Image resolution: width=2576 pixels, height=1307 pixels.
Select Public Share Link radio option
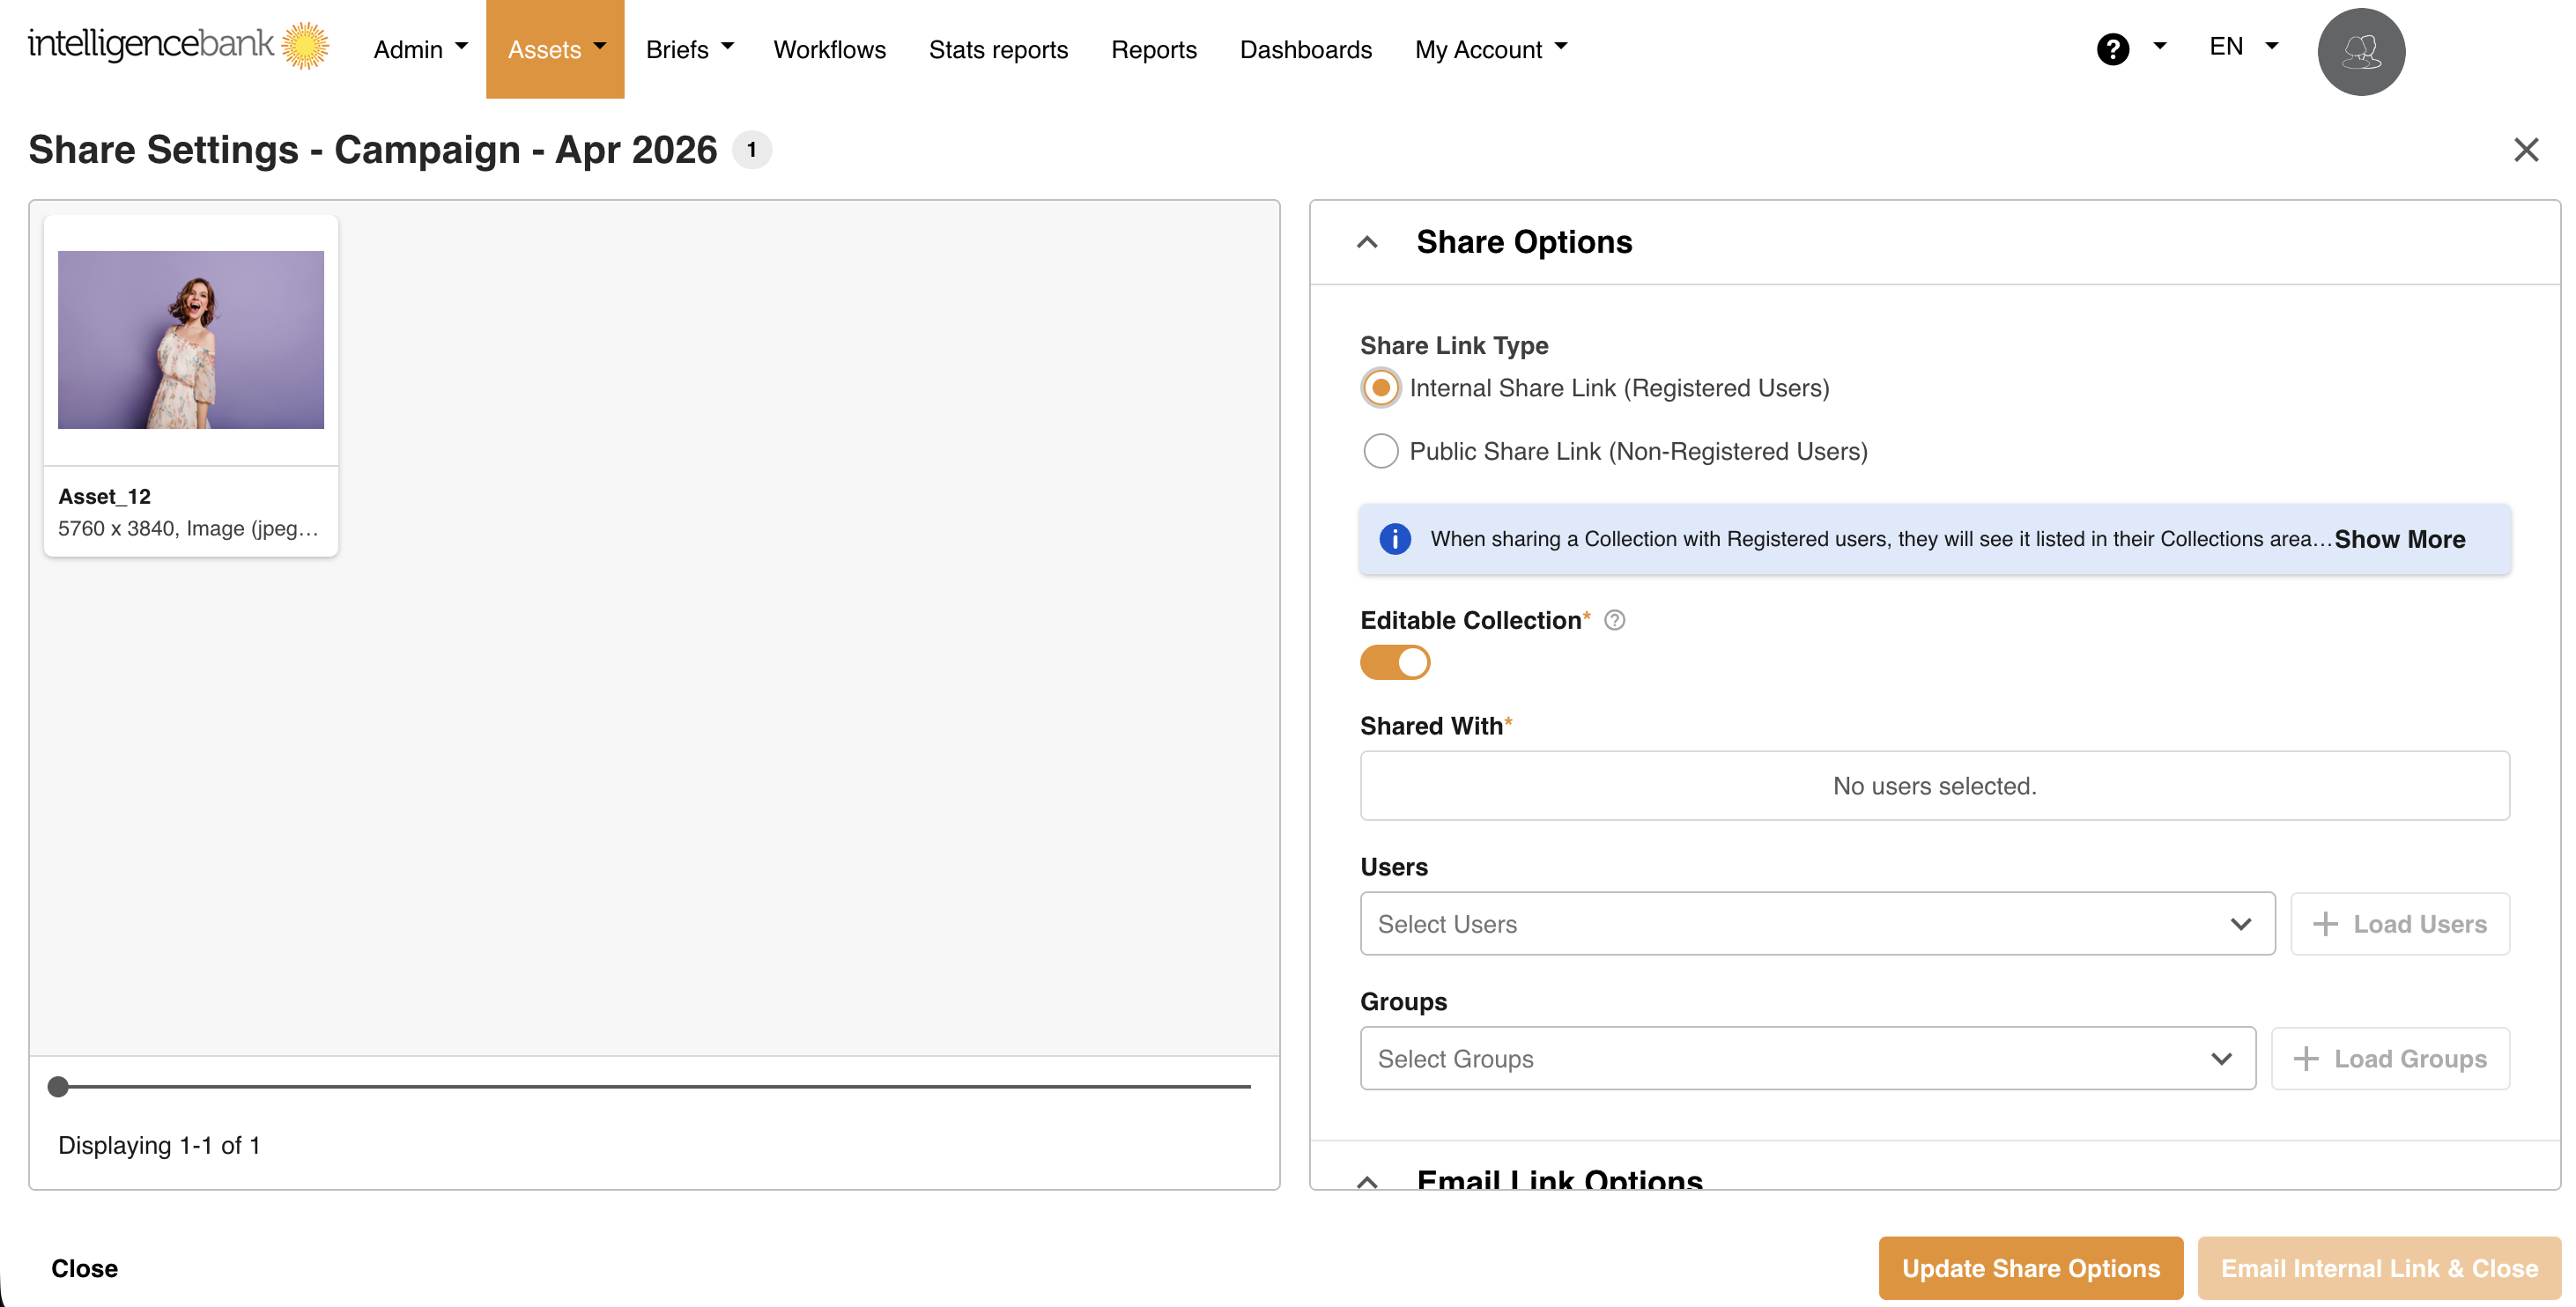[1380, 451]
